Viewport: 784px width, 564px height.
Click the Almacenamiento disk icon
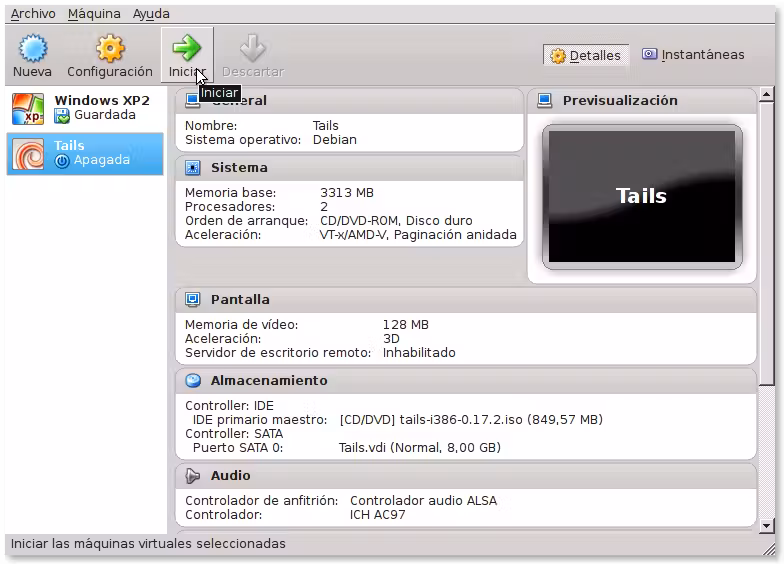[x=193, y=380]
